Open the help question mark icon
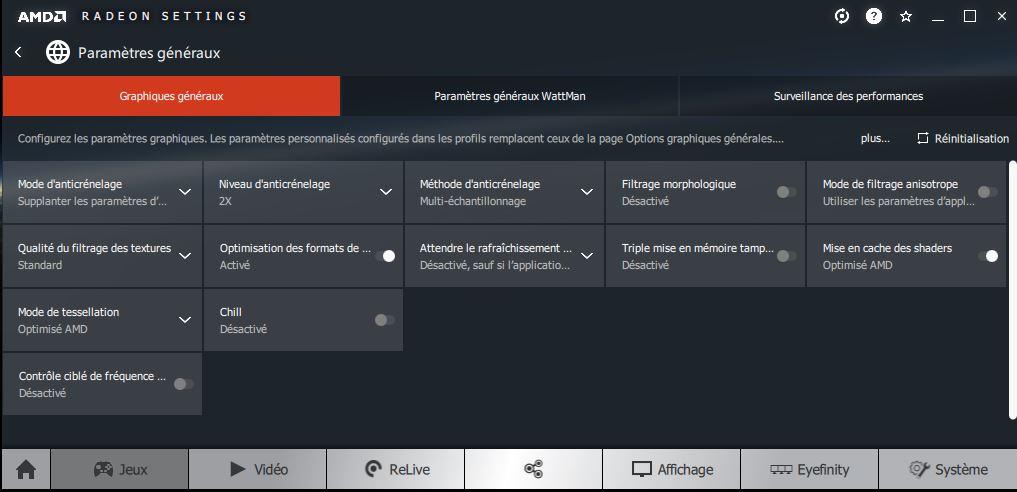The image size is (1017, 492). click(874, 17)
